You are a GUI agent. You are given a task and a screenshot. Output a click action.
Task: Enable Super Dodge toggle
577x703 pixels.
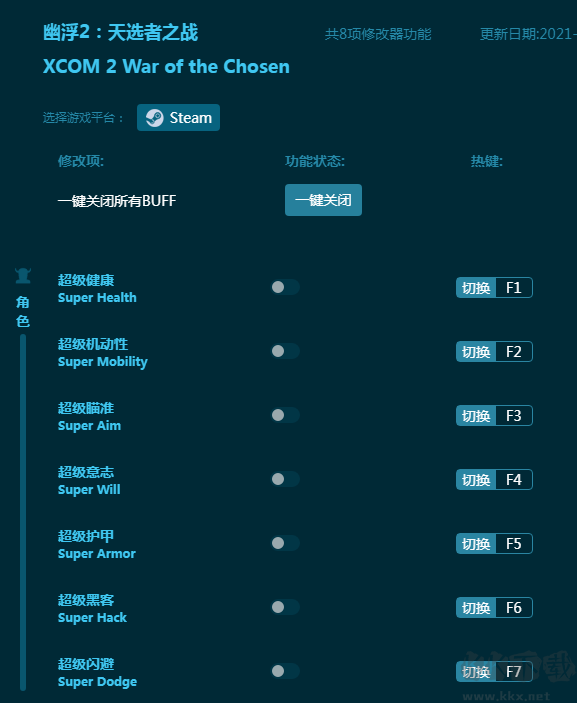click(x=285, y=671)
